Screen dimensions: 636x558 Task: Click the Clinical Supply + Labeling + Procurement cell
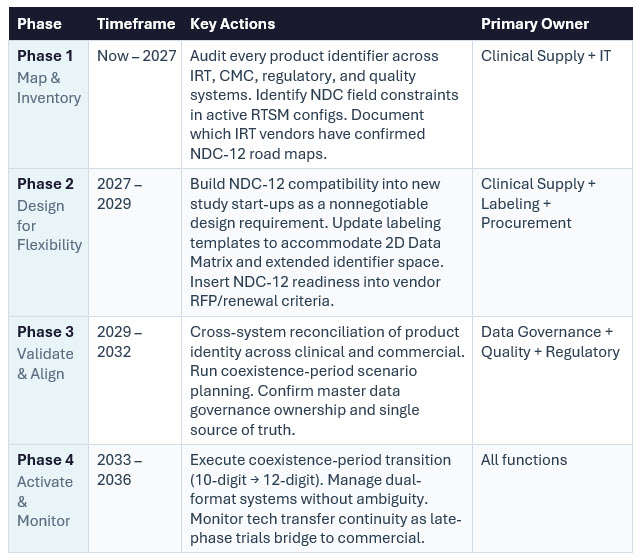point(538,203)
